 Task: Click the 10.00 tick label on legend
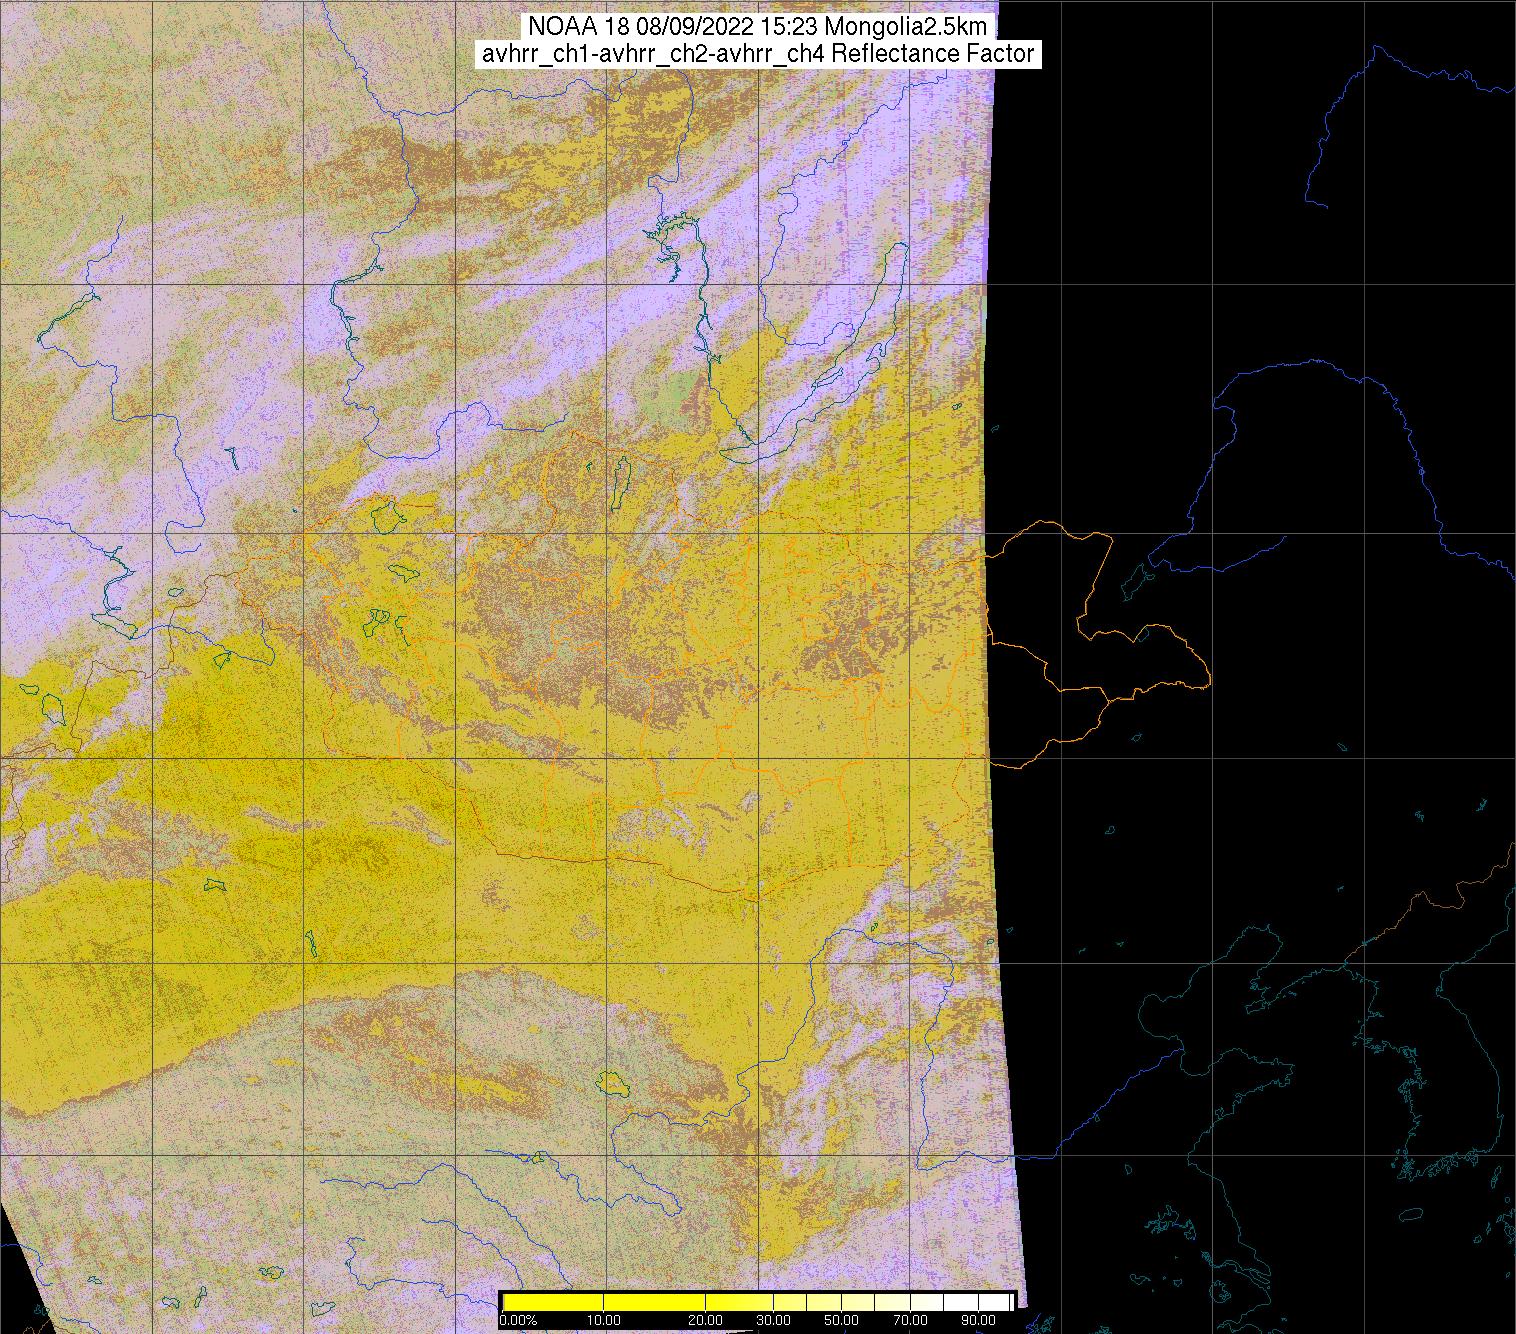coord(604,1320)
